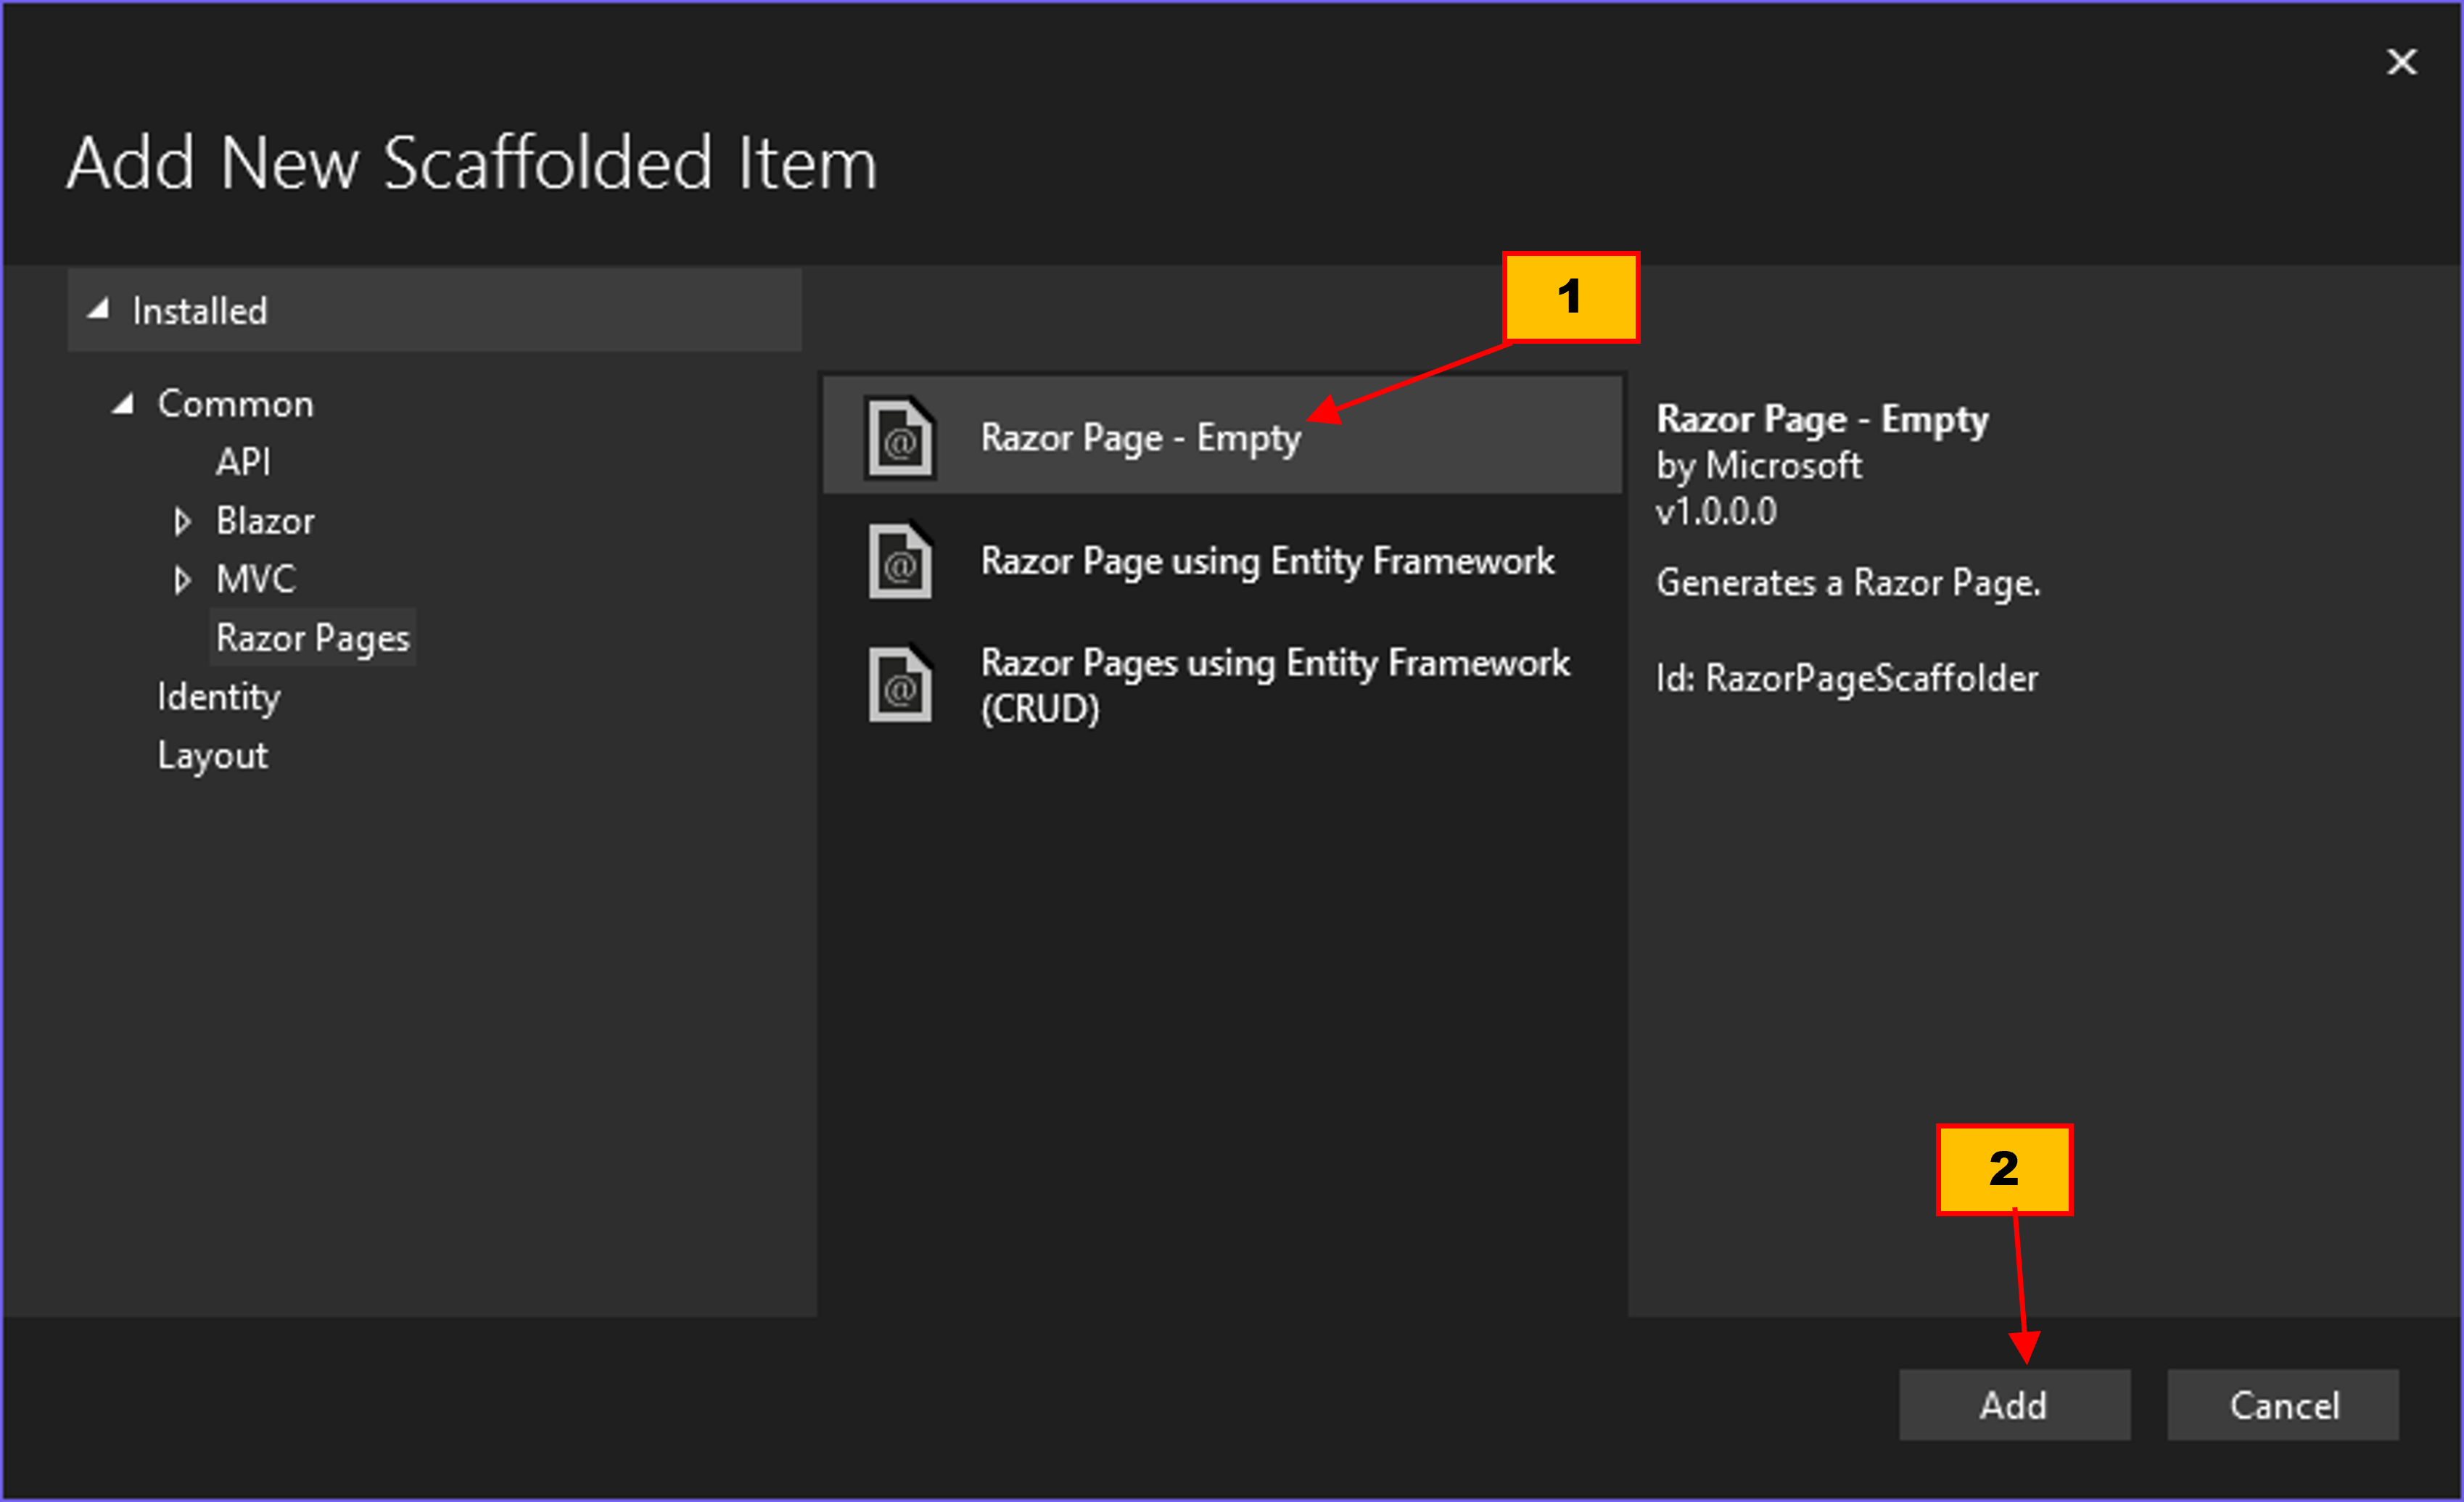Click the Razor Page - Empty file icon
The width and height of the screenshot is (2464, 1502).
click(899, 439)
